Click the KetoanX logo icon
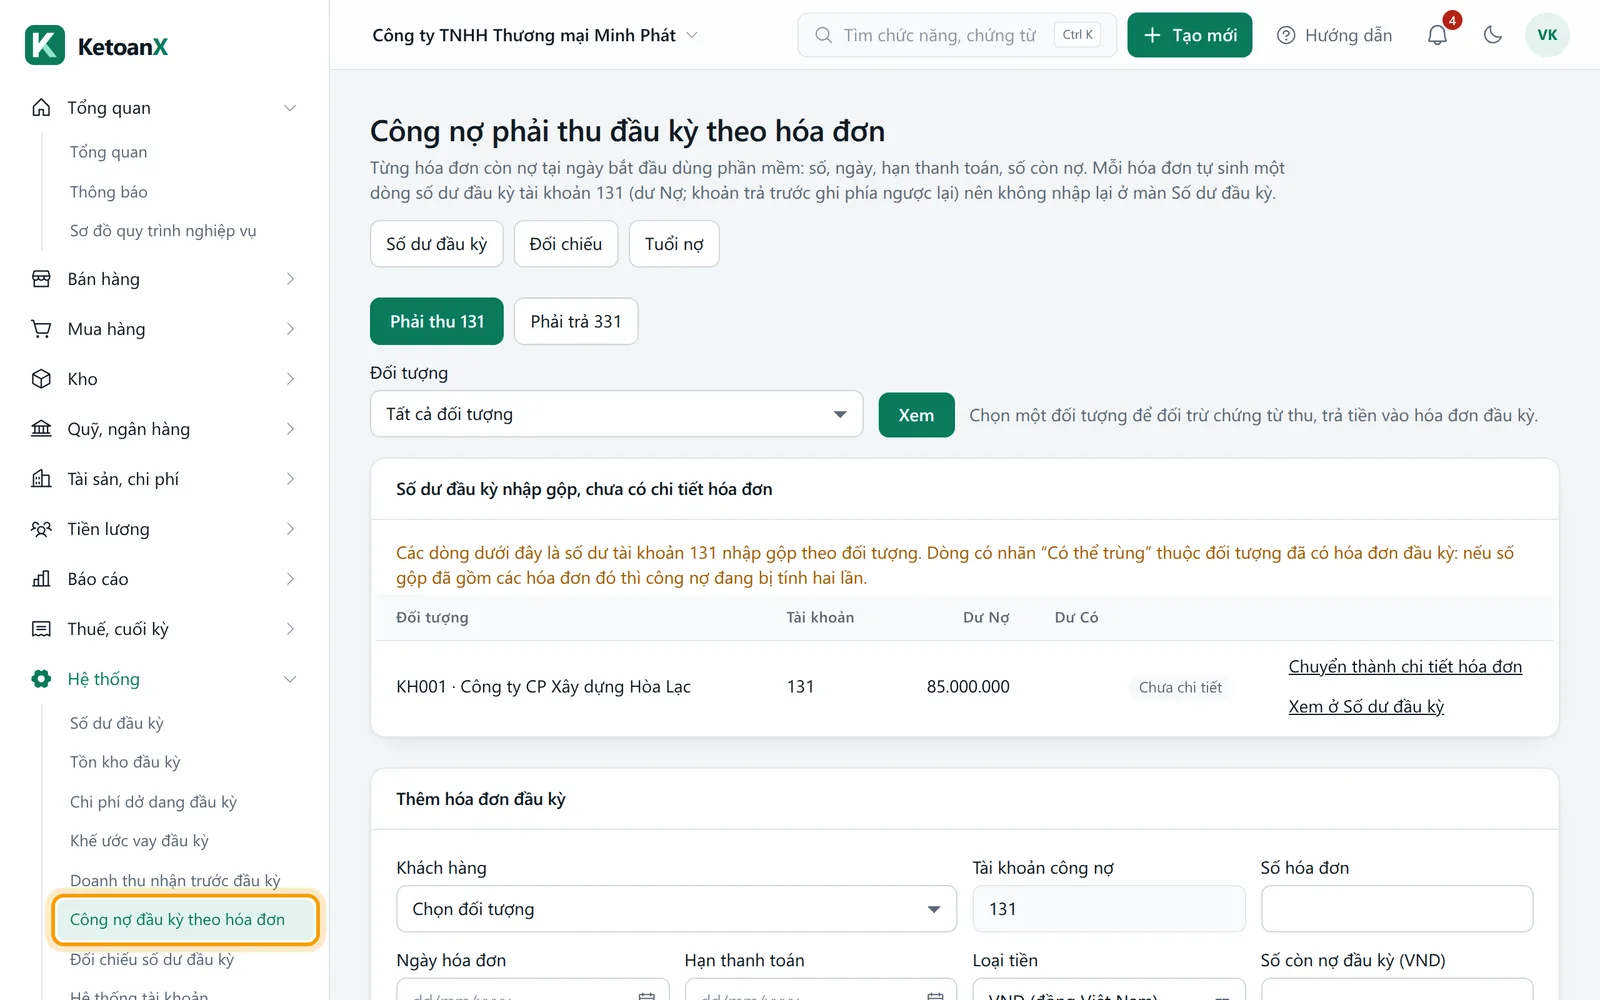Screen dimensions: 1600x1000 tap(45, 45)
